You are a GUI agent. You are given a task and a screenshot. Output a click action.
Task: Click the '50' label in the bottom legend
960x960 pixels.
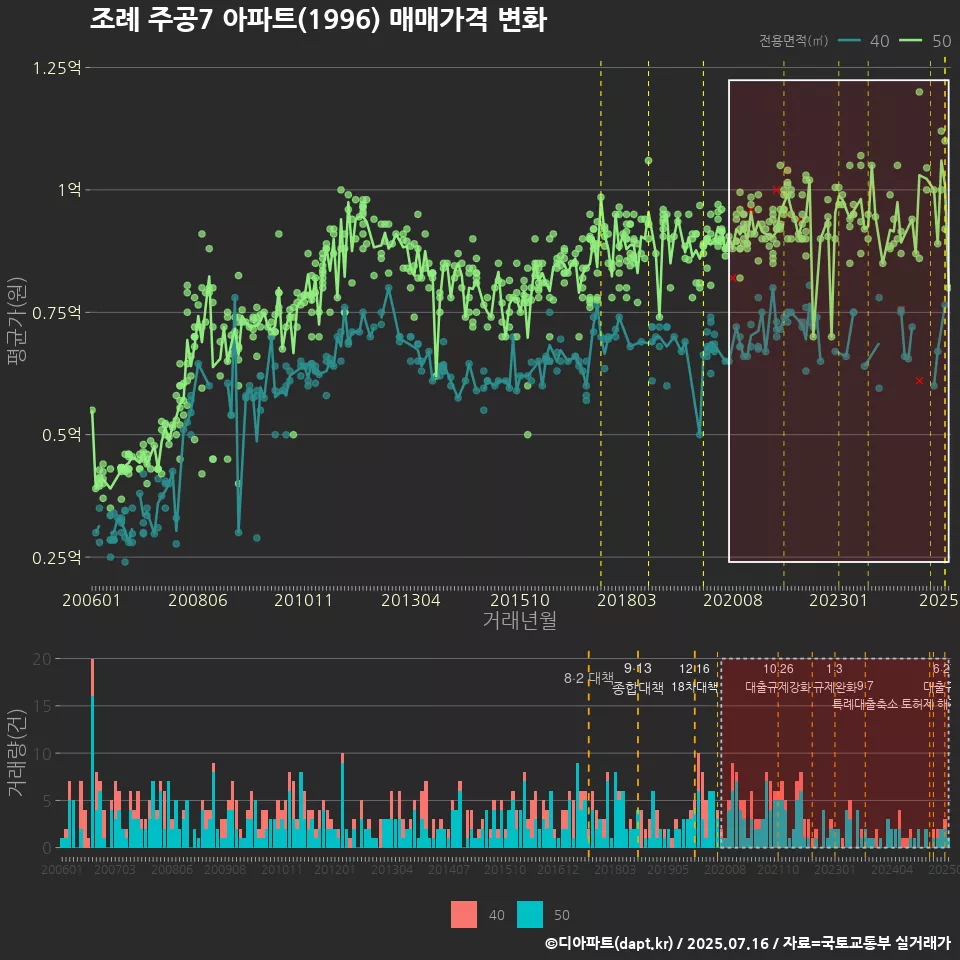[x=561, y=915]
